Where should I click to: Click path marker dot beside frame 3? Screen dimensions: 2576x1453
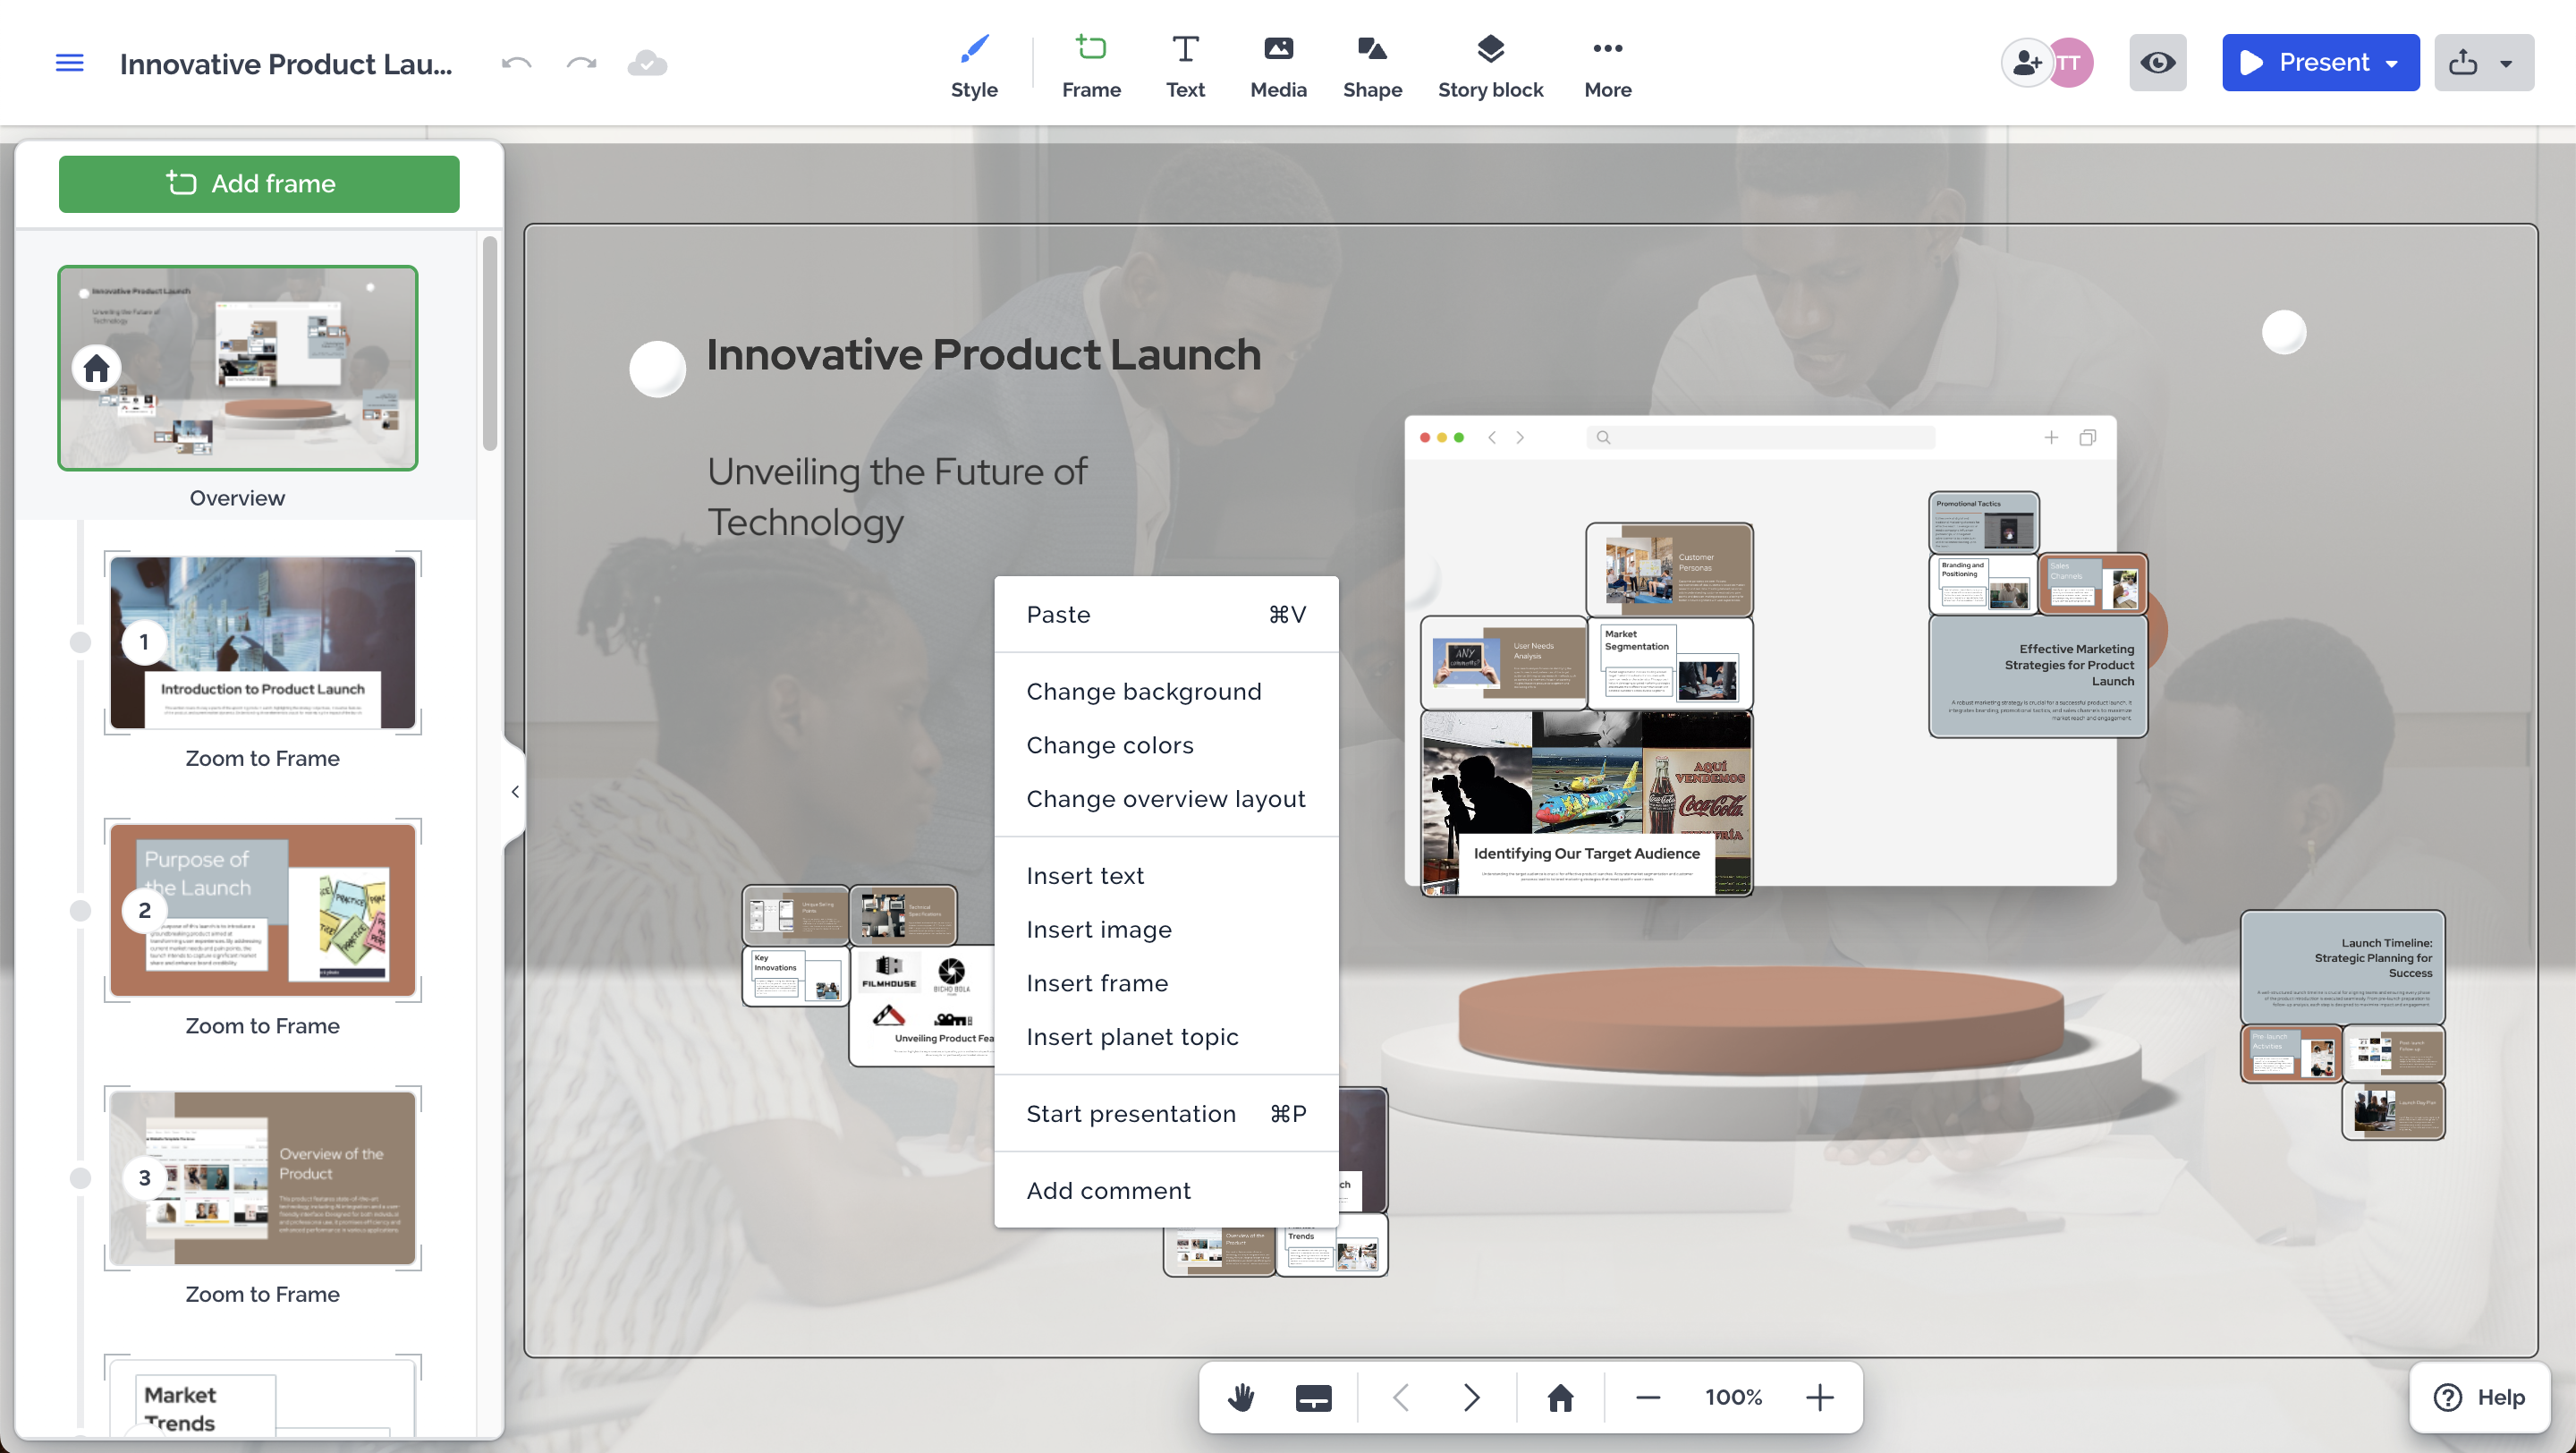(x=80, y=1178)
